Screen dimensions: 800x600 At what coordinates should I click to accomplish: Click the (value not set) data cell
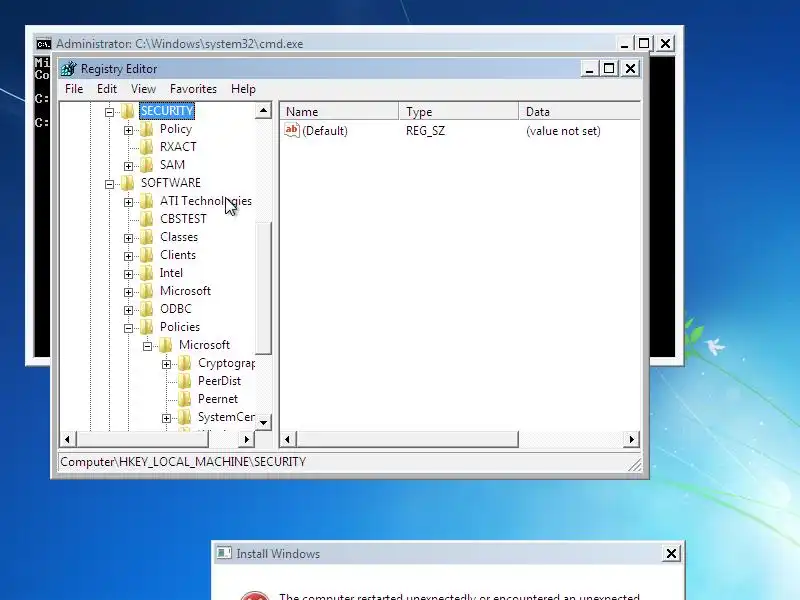tap(563, 131)
